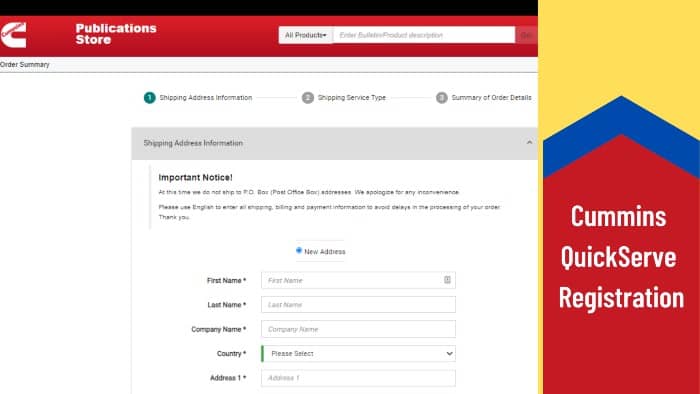700x394 pixels.
Task: Click into the First Name field
Action: (x=358, y=280)
